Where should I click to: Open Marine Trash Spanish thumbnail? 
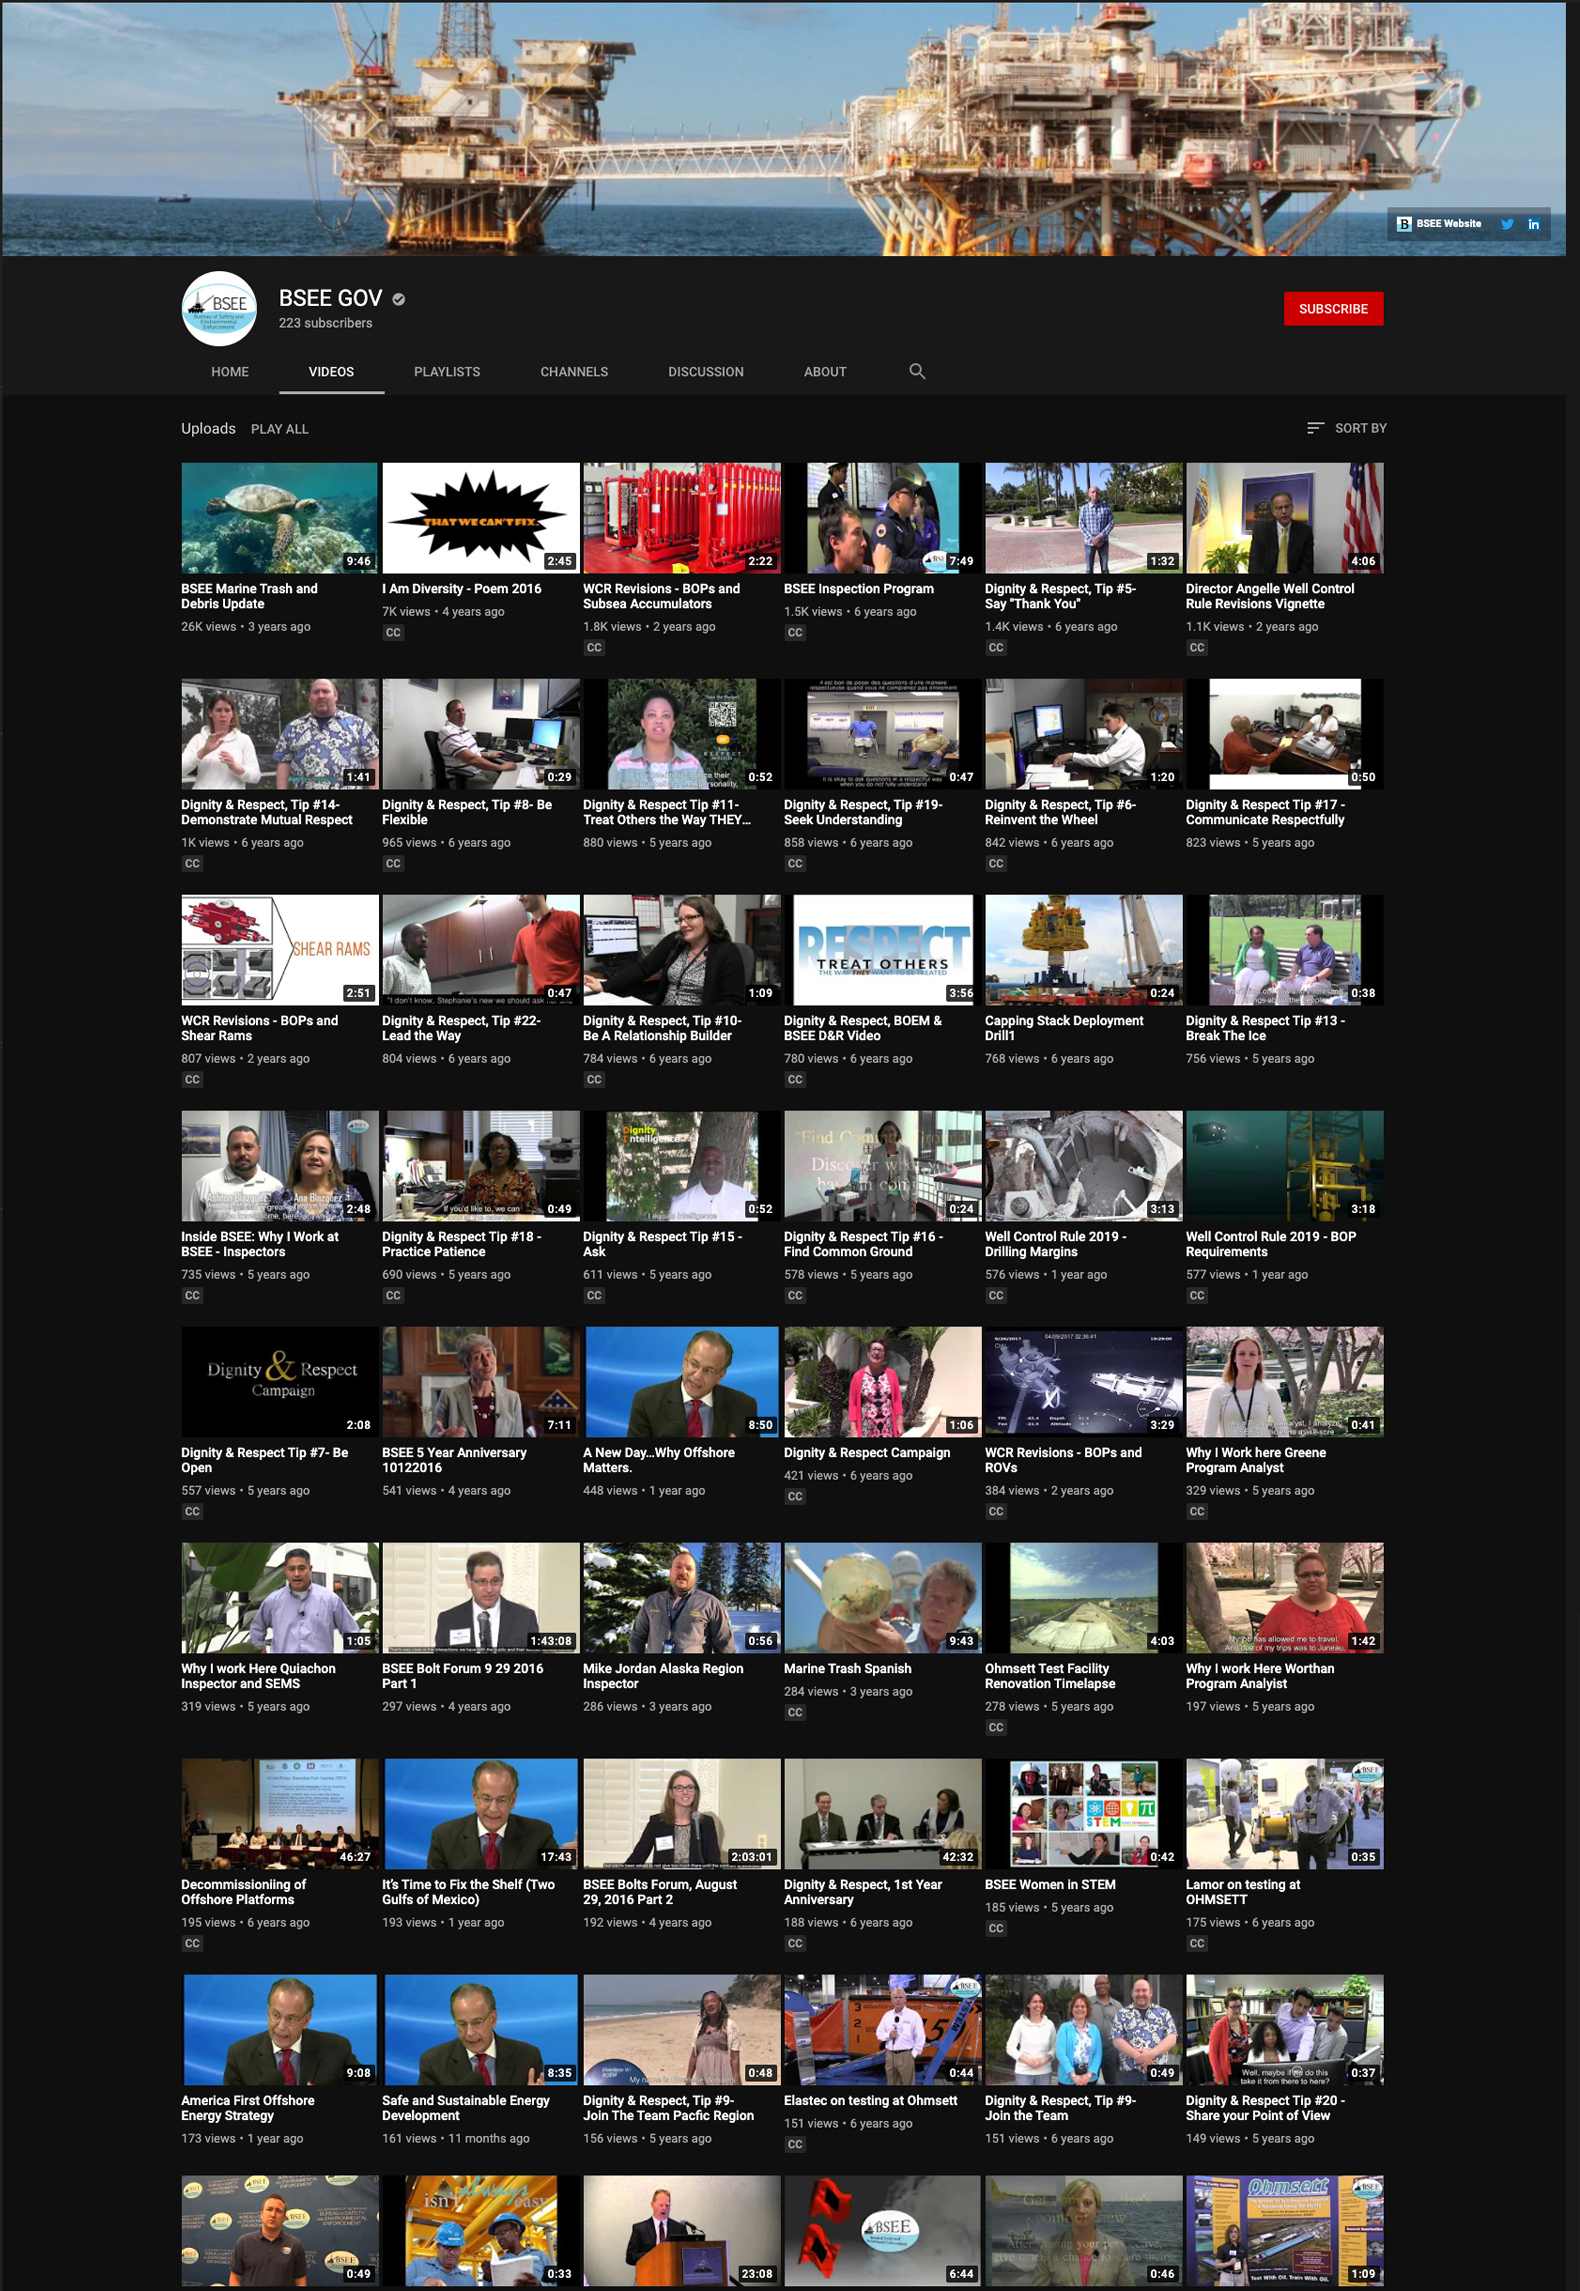point(883,1598)
